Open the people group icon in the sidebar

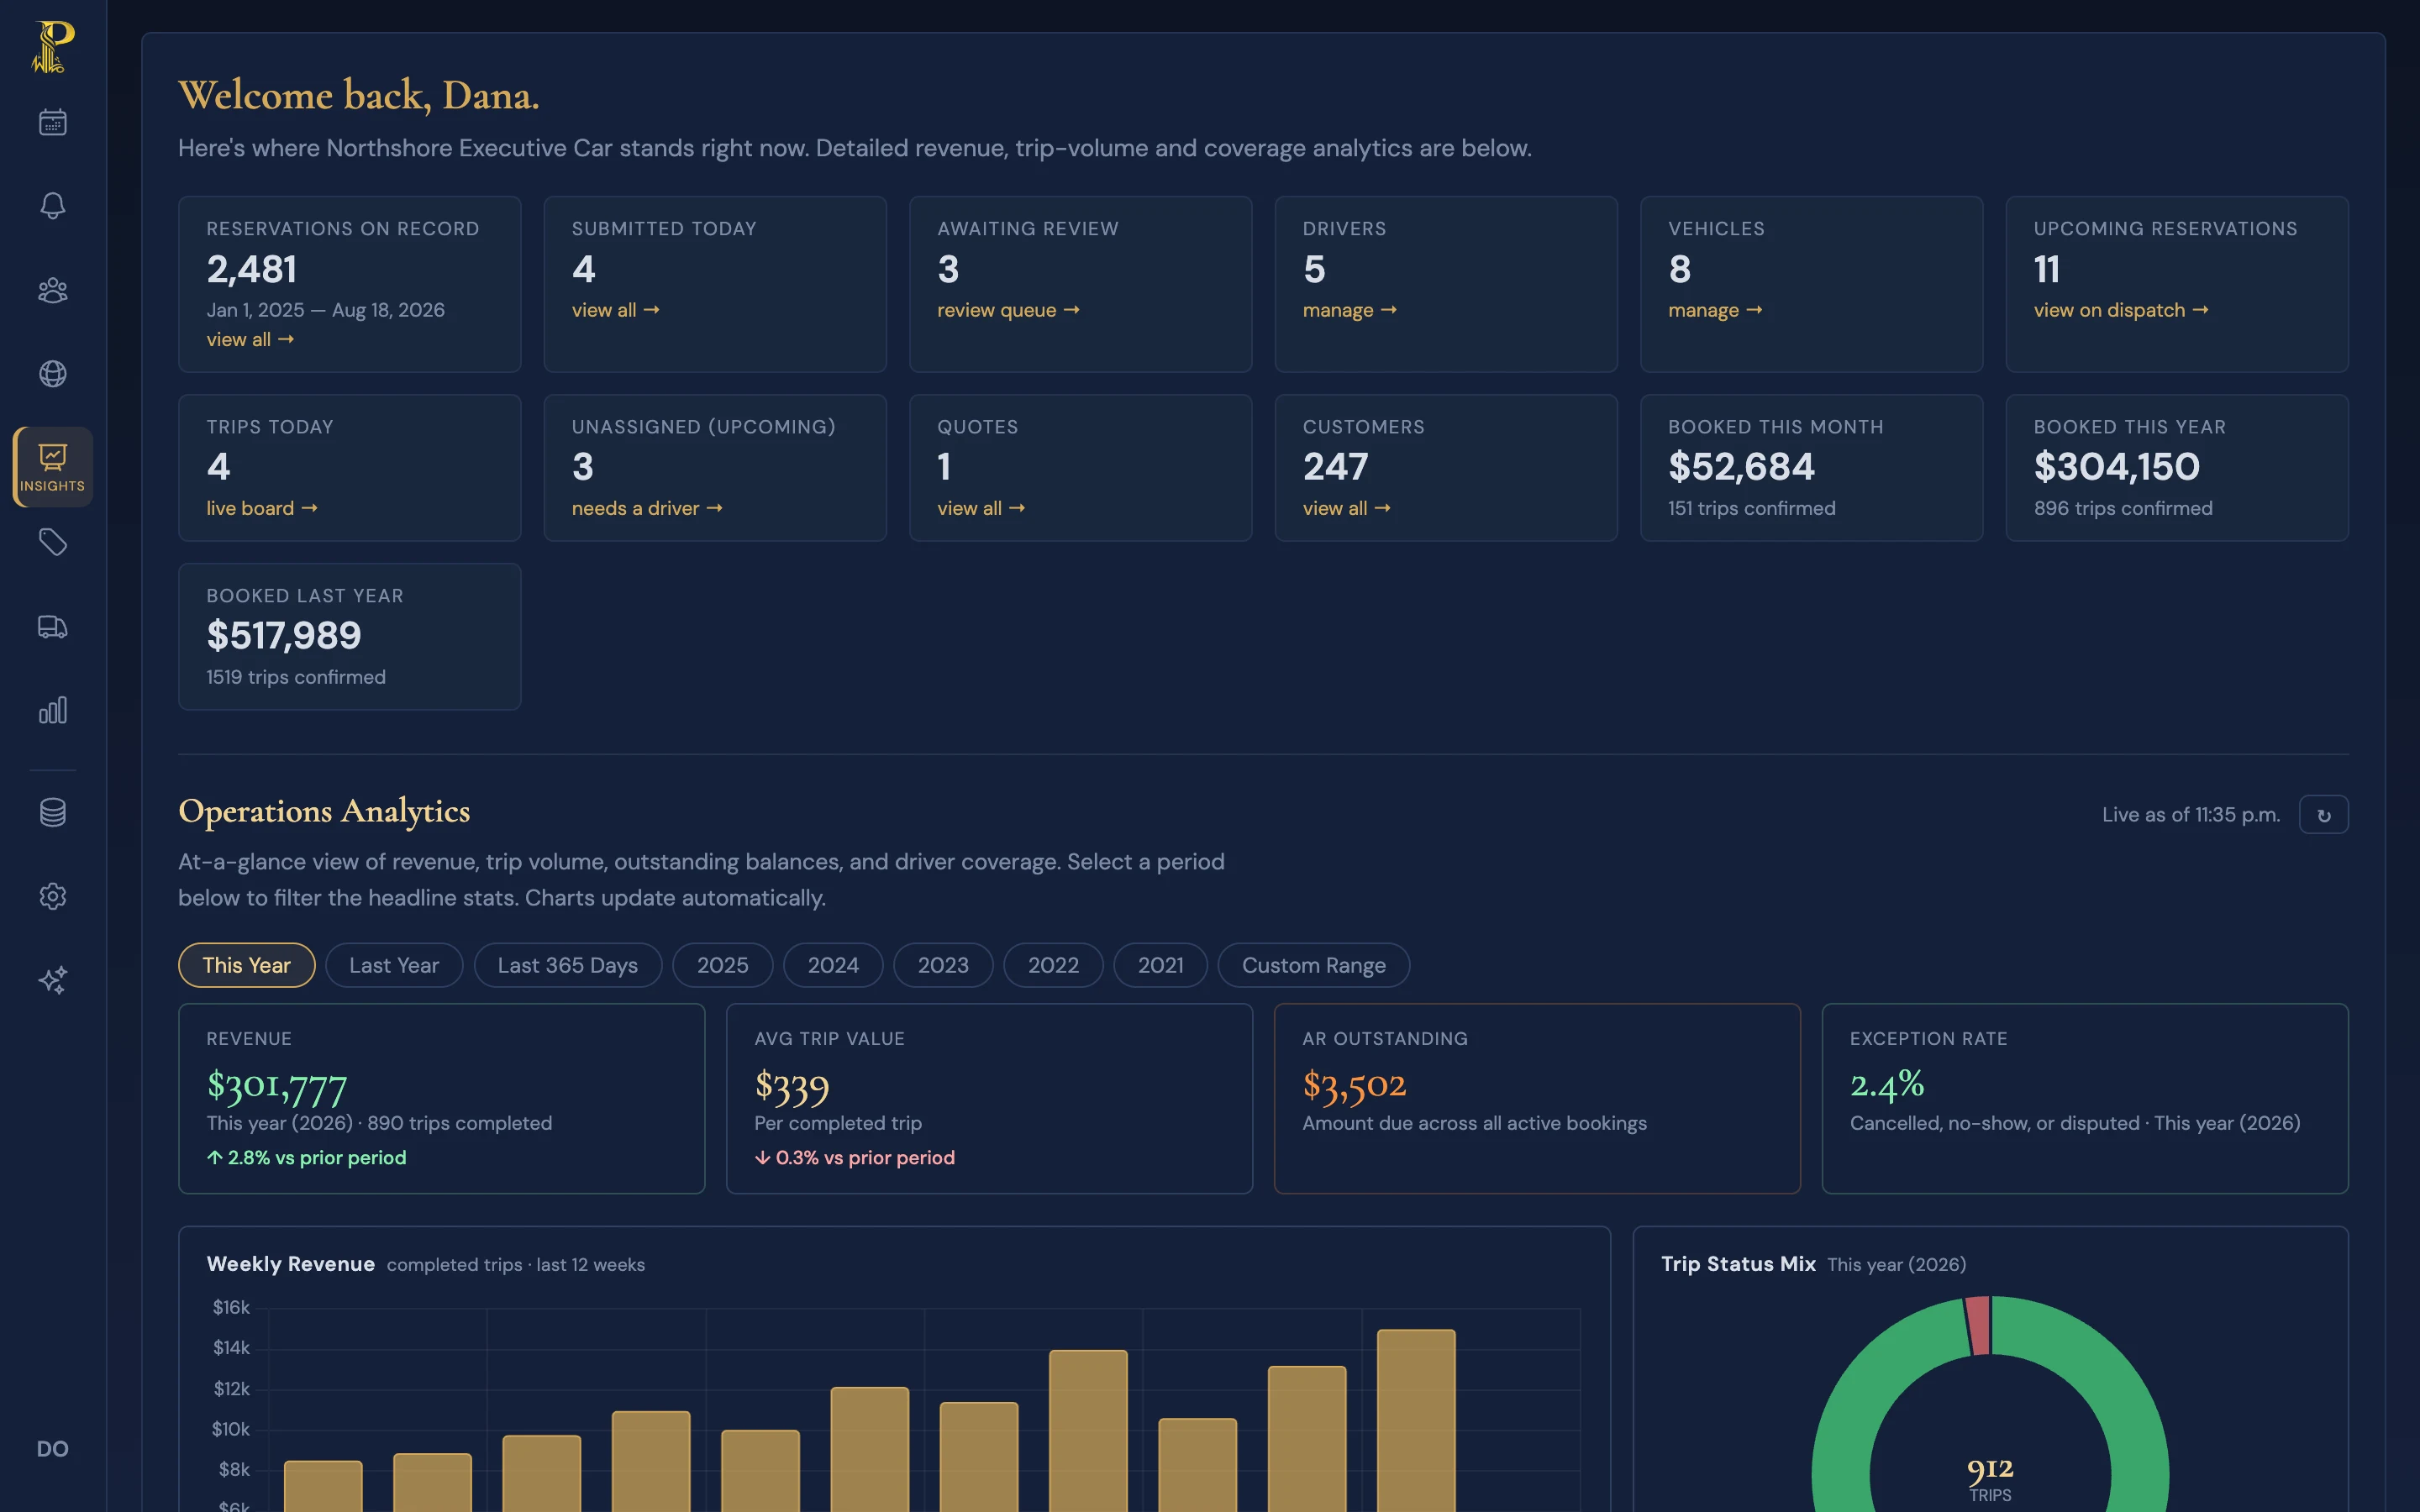click(x=53, y=290)
